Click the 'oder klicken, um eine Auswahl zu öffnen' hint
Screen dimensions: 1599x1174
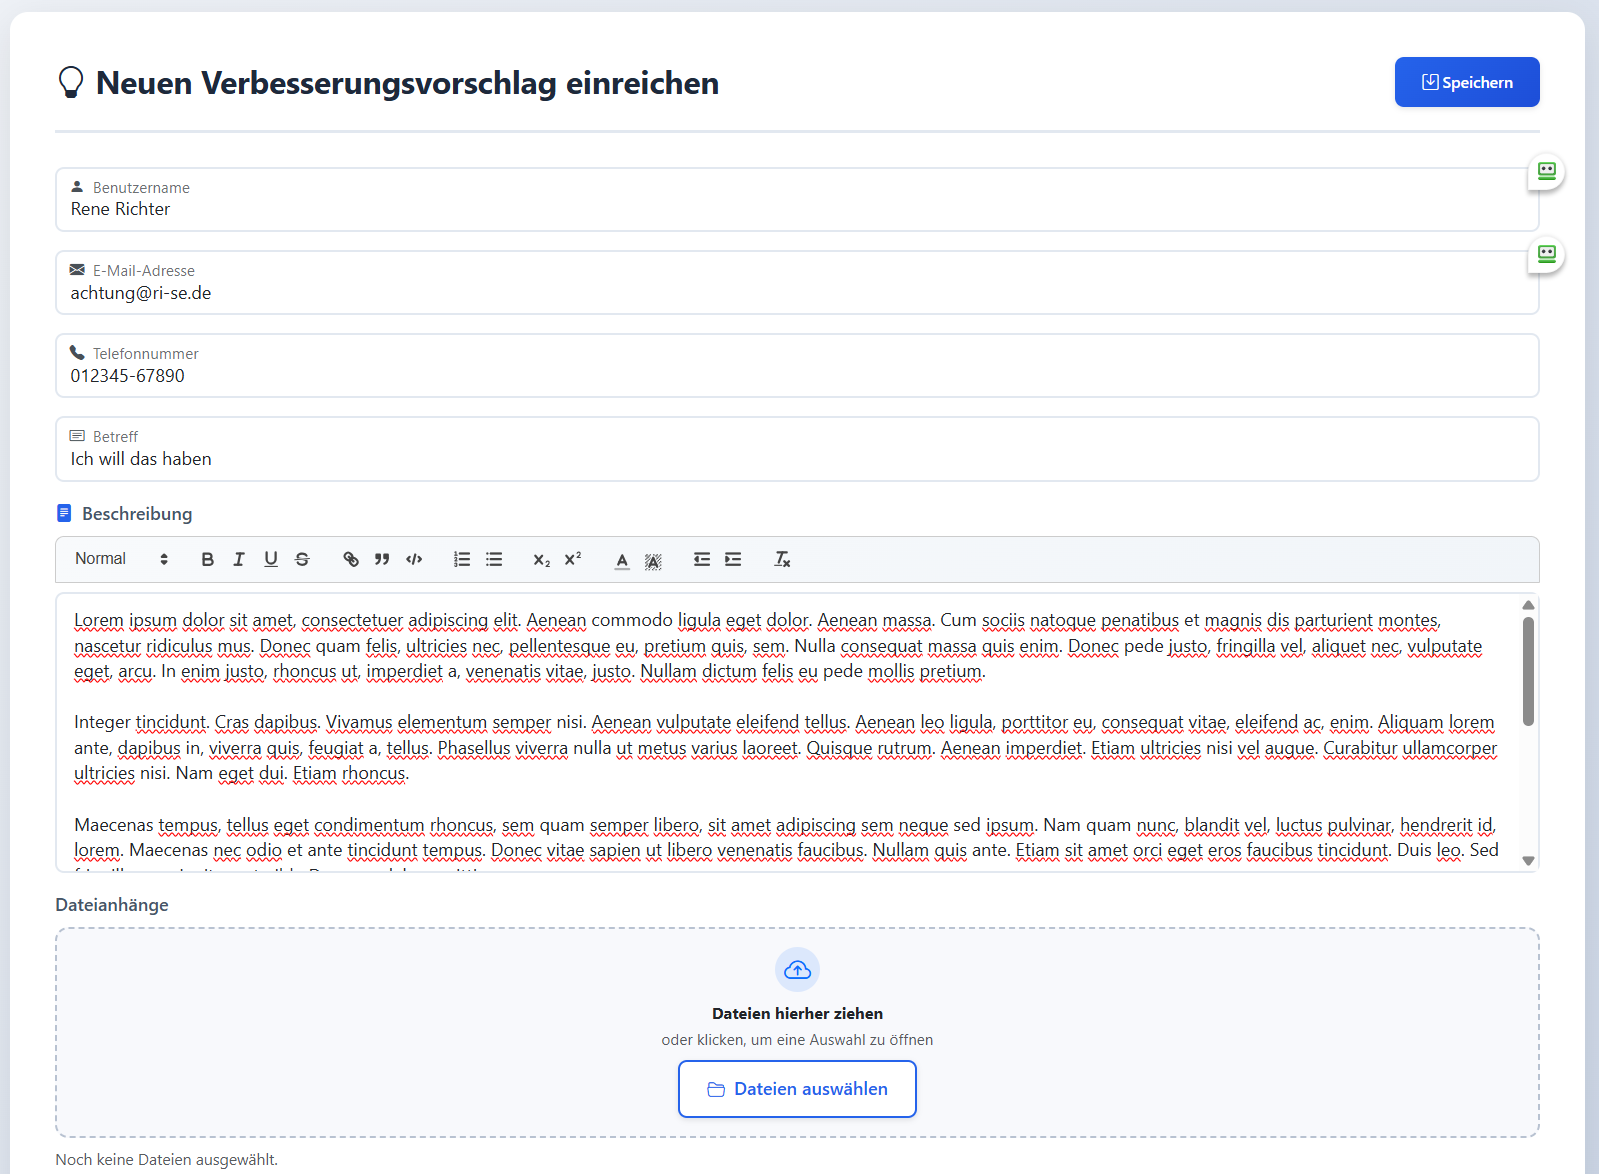click(797, 1040)
